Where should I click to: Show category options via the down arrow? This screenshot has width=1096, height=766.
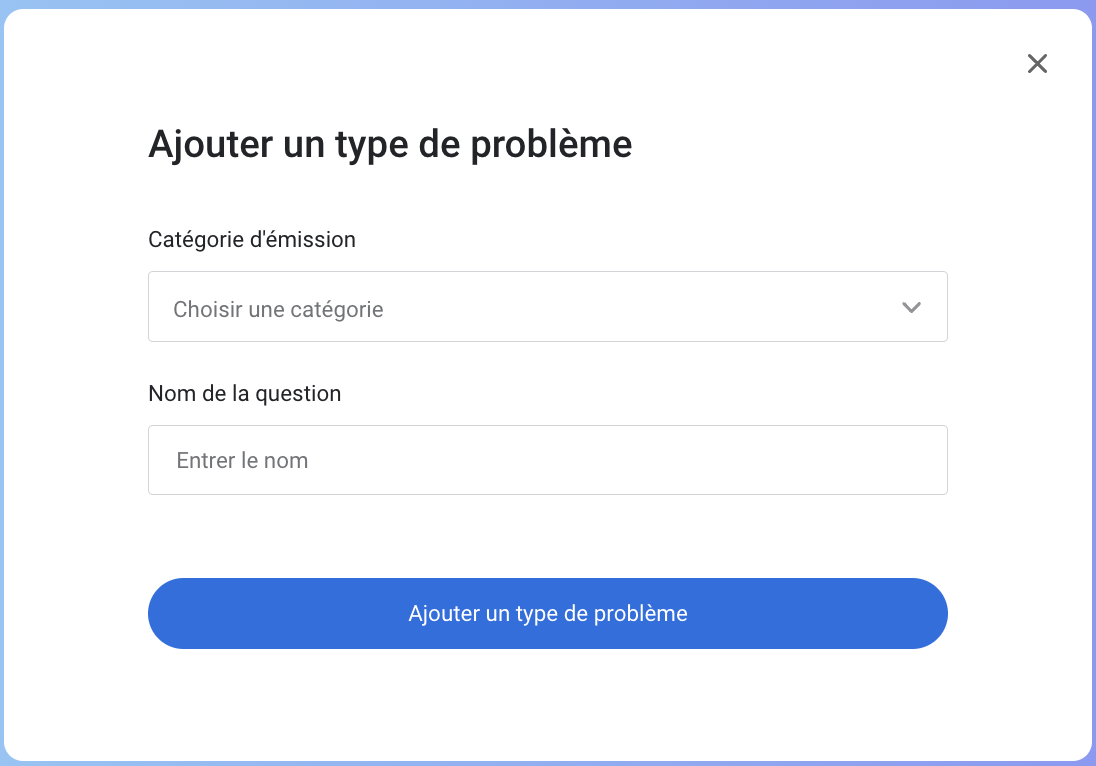tap(911, 308)
